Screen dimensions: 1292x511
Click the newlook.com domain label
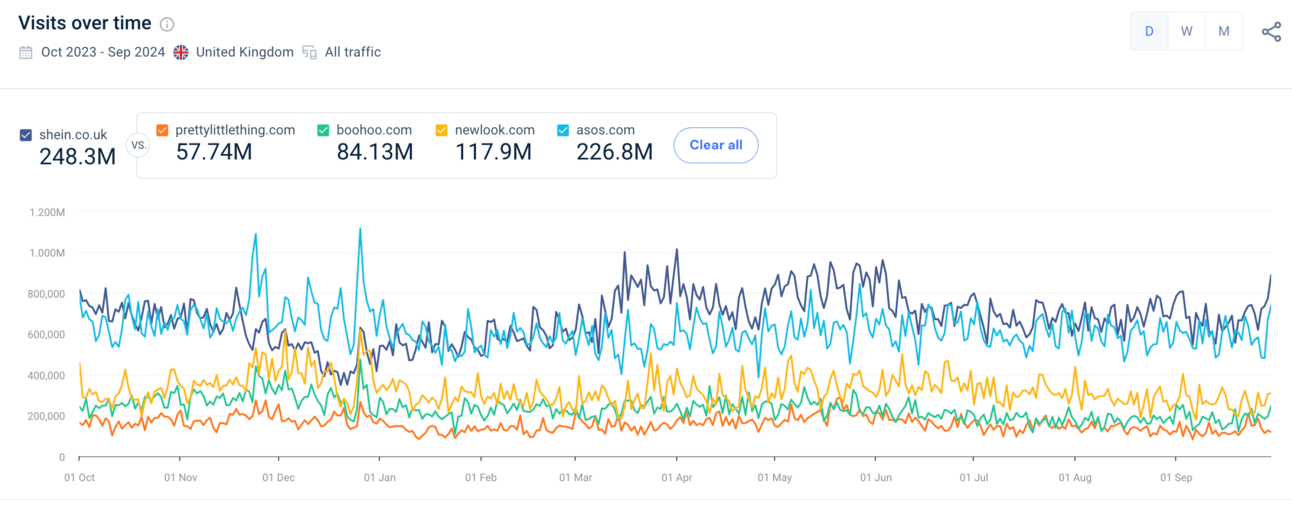pyautogui.click(x=495, y=130)
